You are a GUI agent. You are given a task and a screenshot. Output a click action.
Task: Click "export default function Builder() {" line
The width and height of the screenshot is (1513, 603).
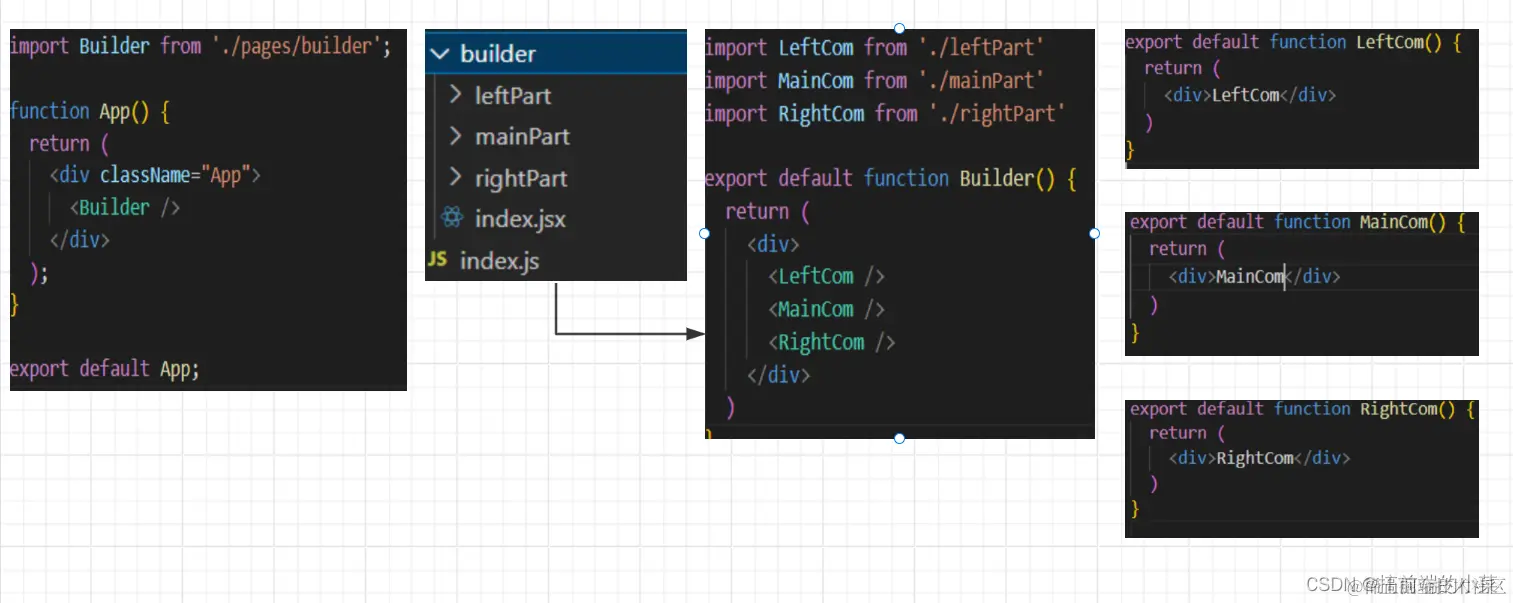(x=891, y=179)
